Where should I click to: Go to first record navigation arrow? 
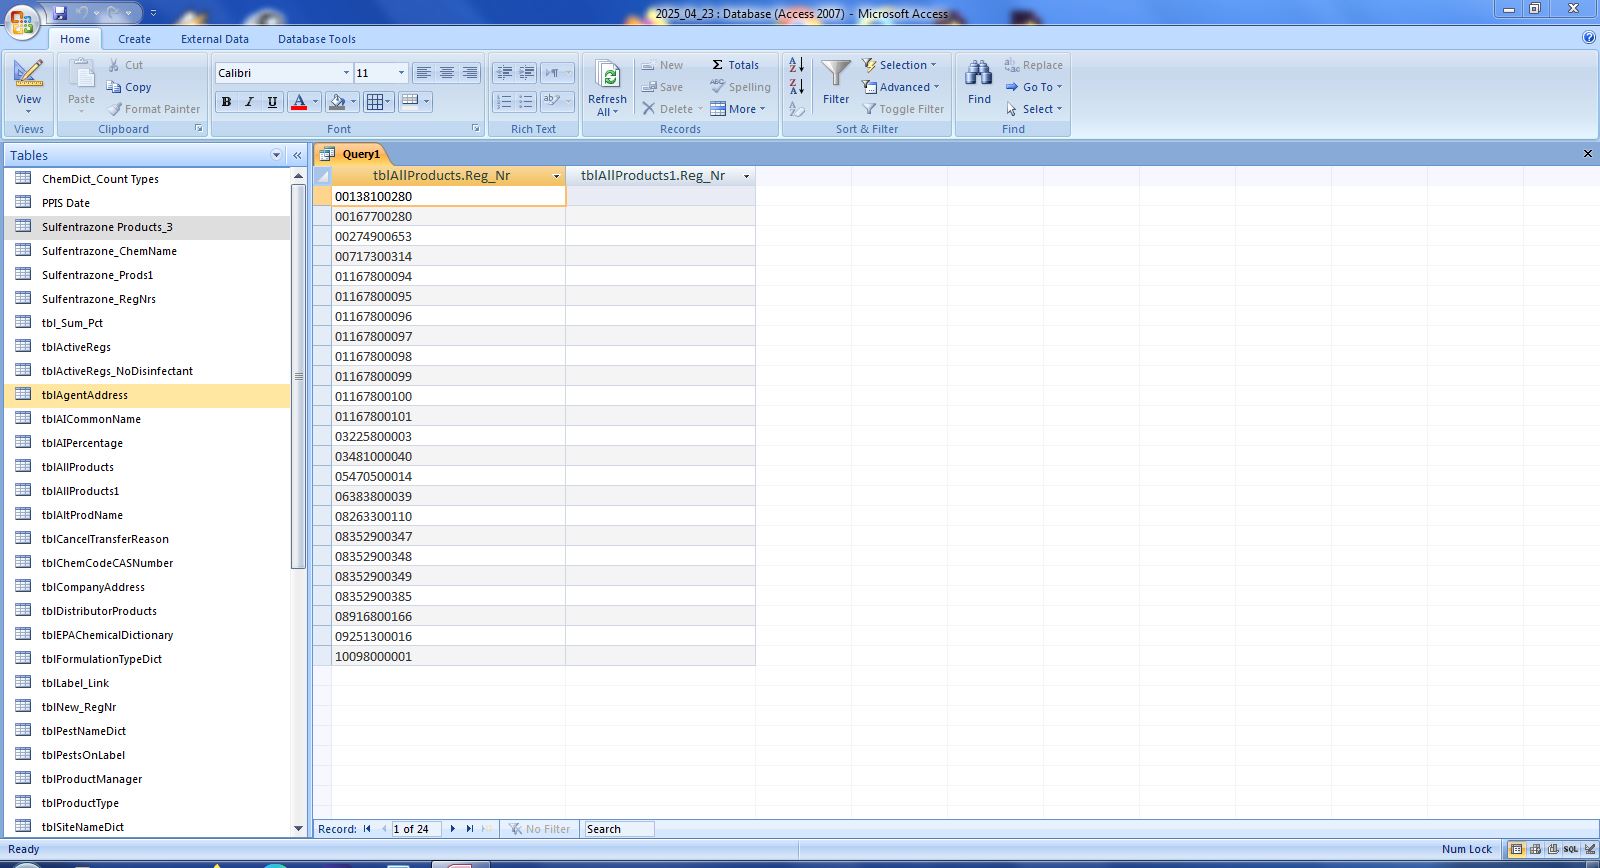coord(367,829)
